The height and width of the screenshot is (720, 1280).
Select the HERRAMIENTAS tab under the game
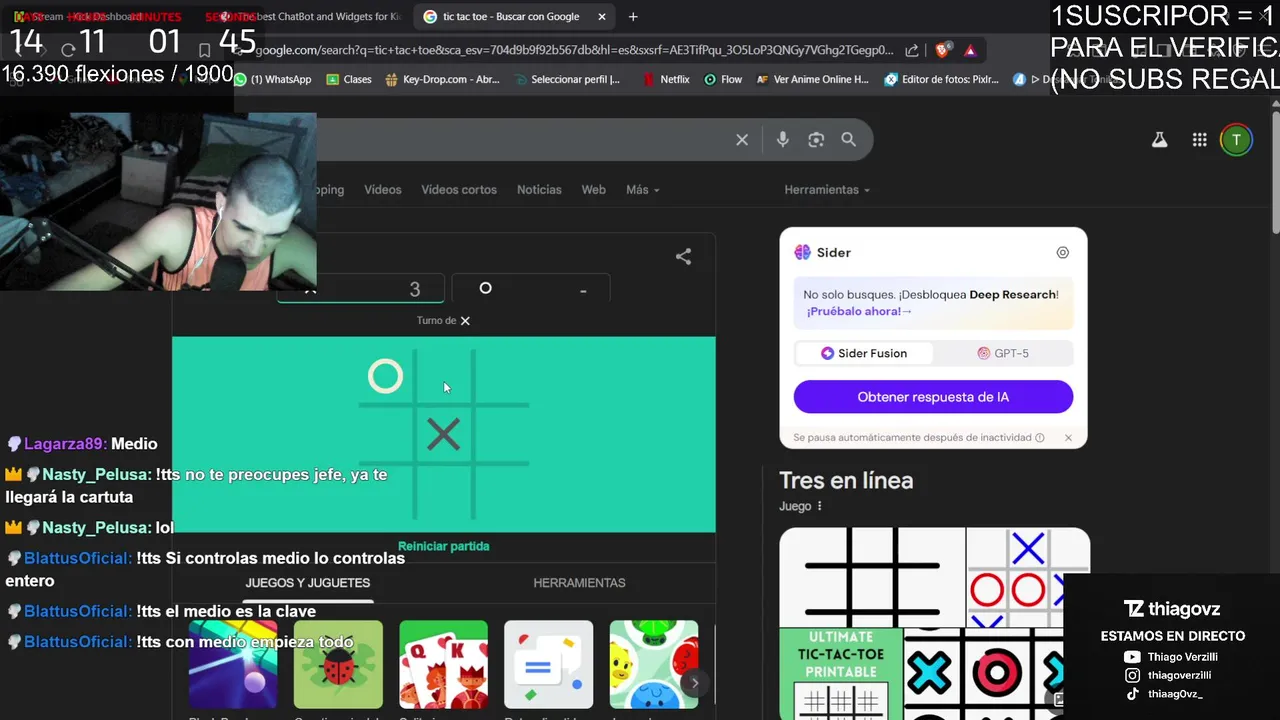pos(579,583)
